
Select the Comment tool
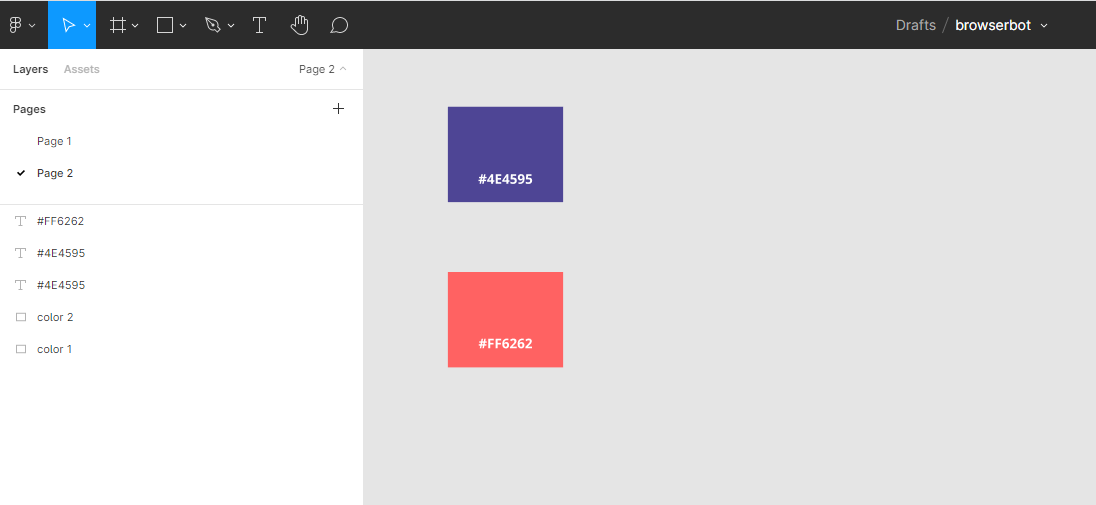pos(339,25)
